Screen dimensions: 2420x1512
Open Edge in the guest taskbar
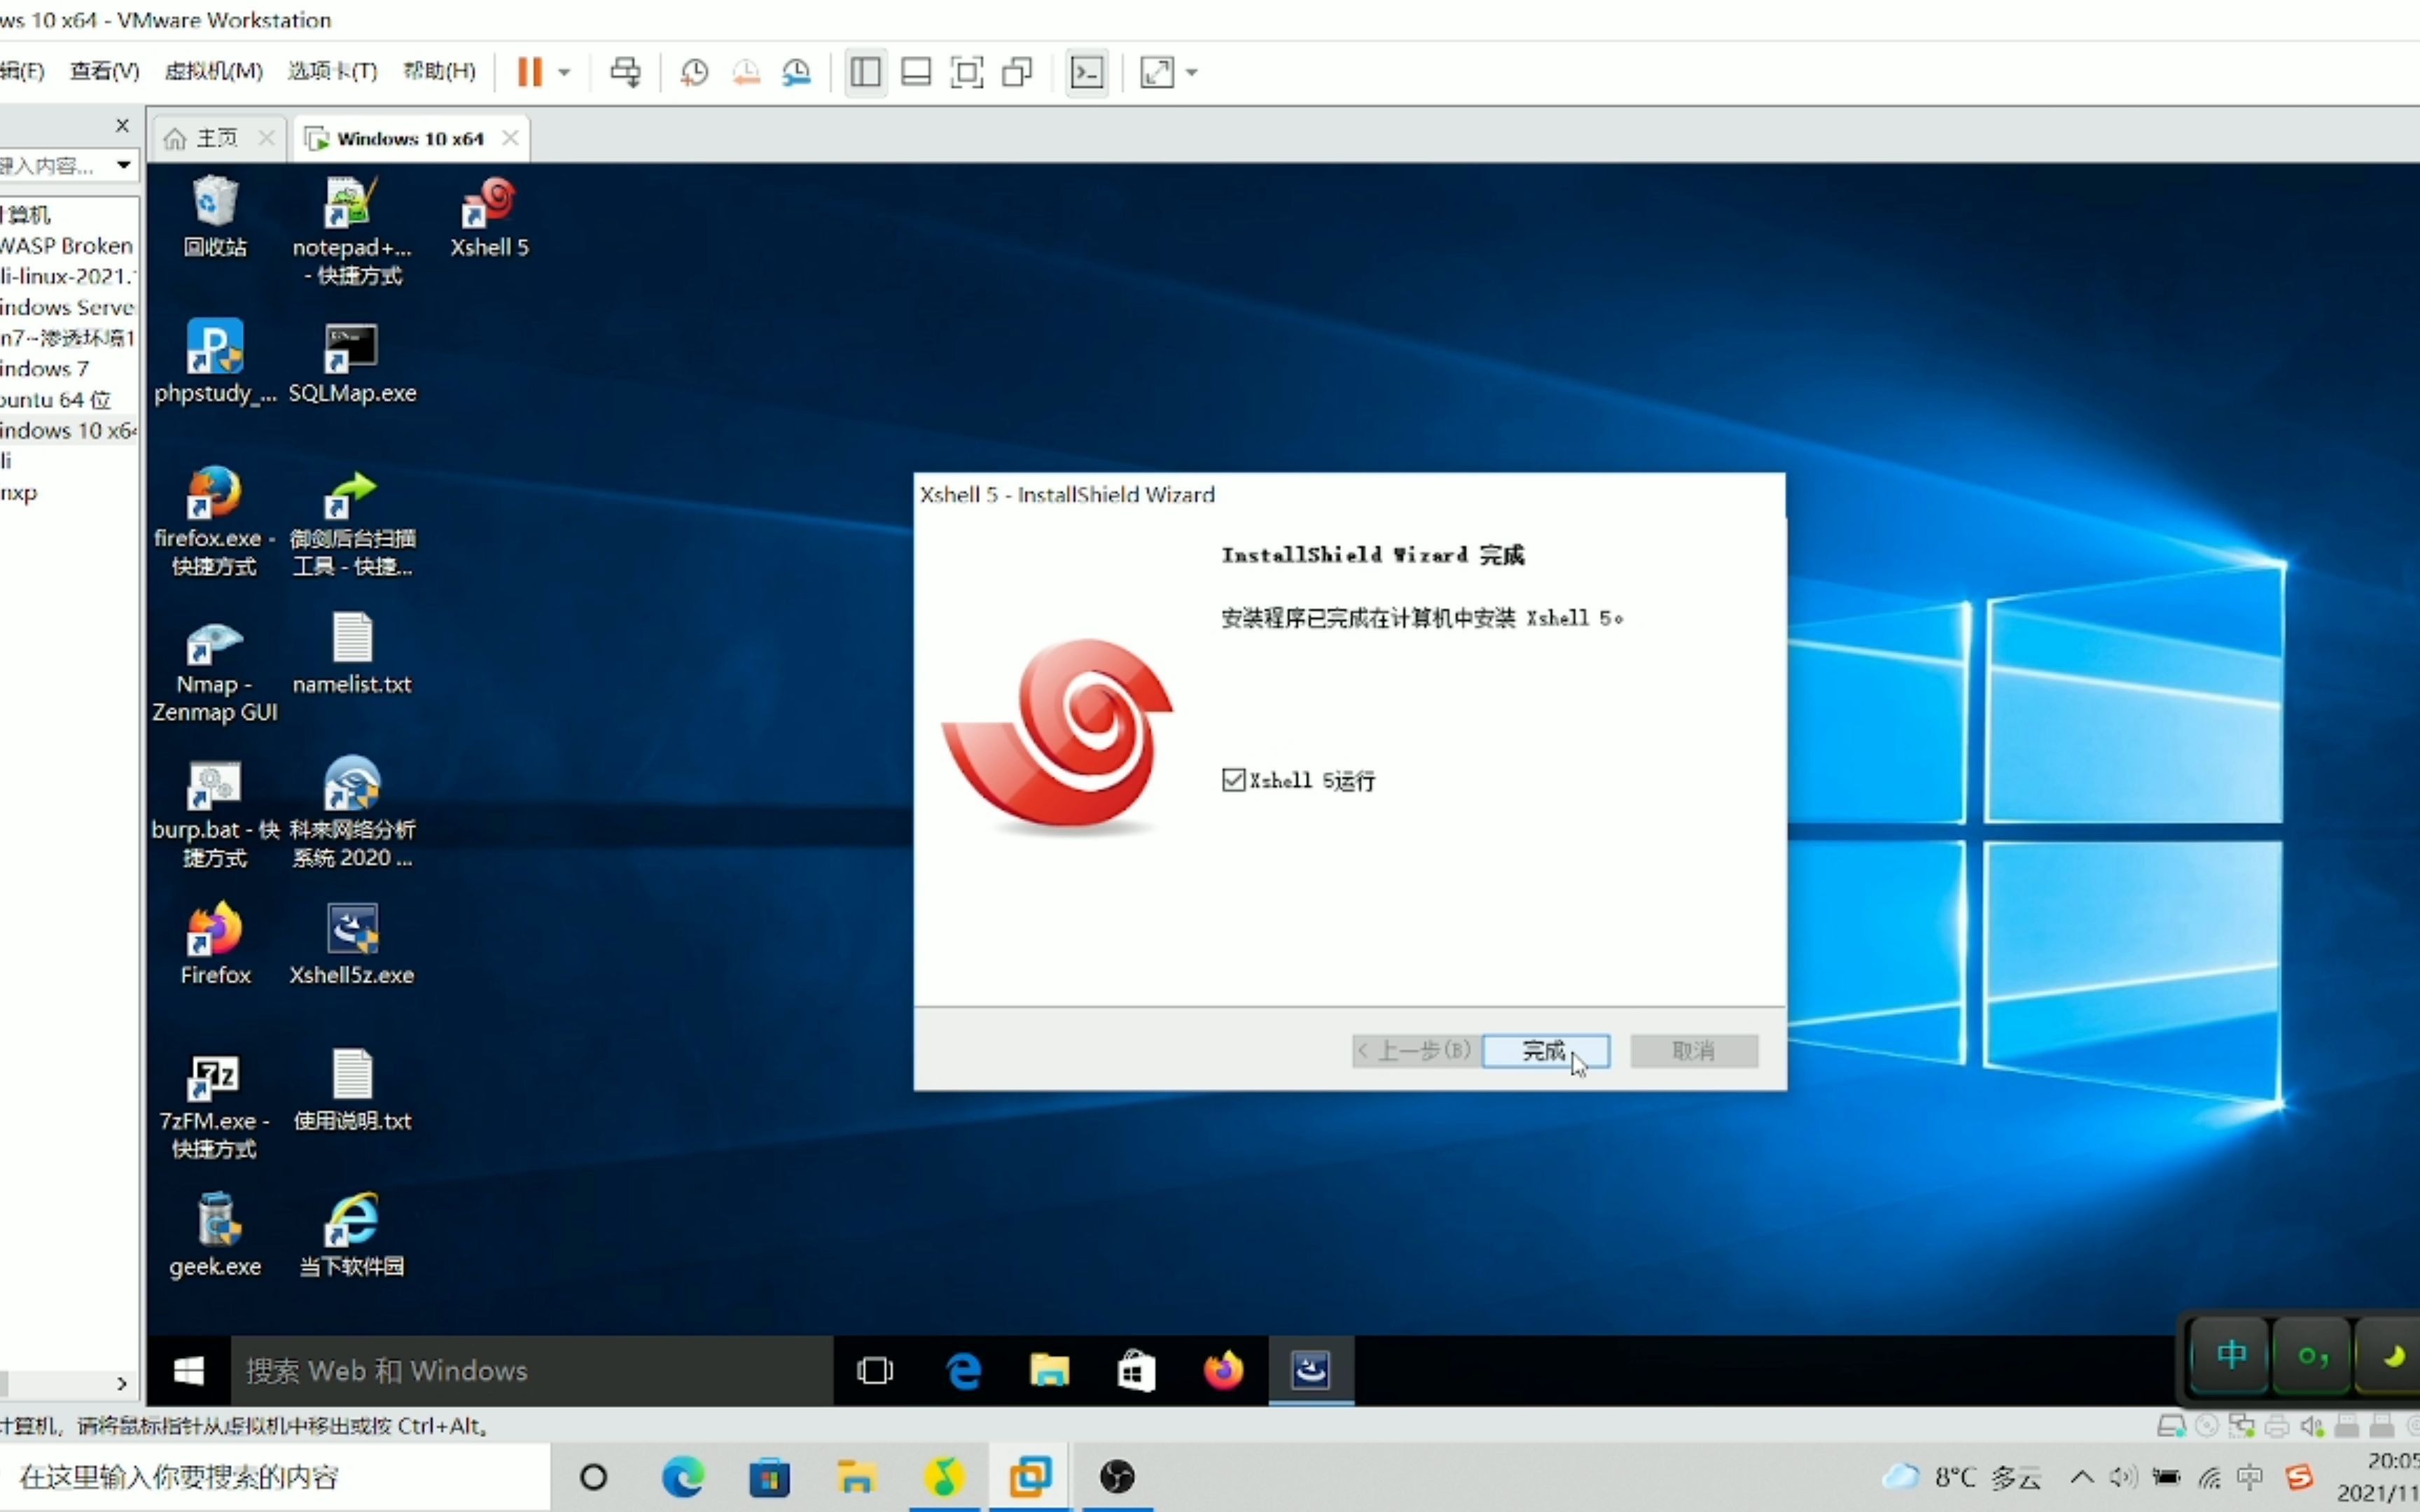coord(963,1370)
